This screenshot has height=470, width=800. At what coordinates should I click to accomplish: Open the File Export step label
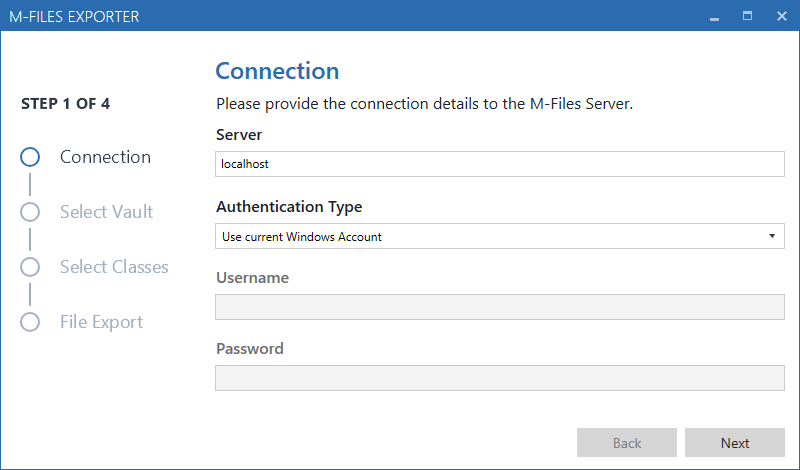101,322
